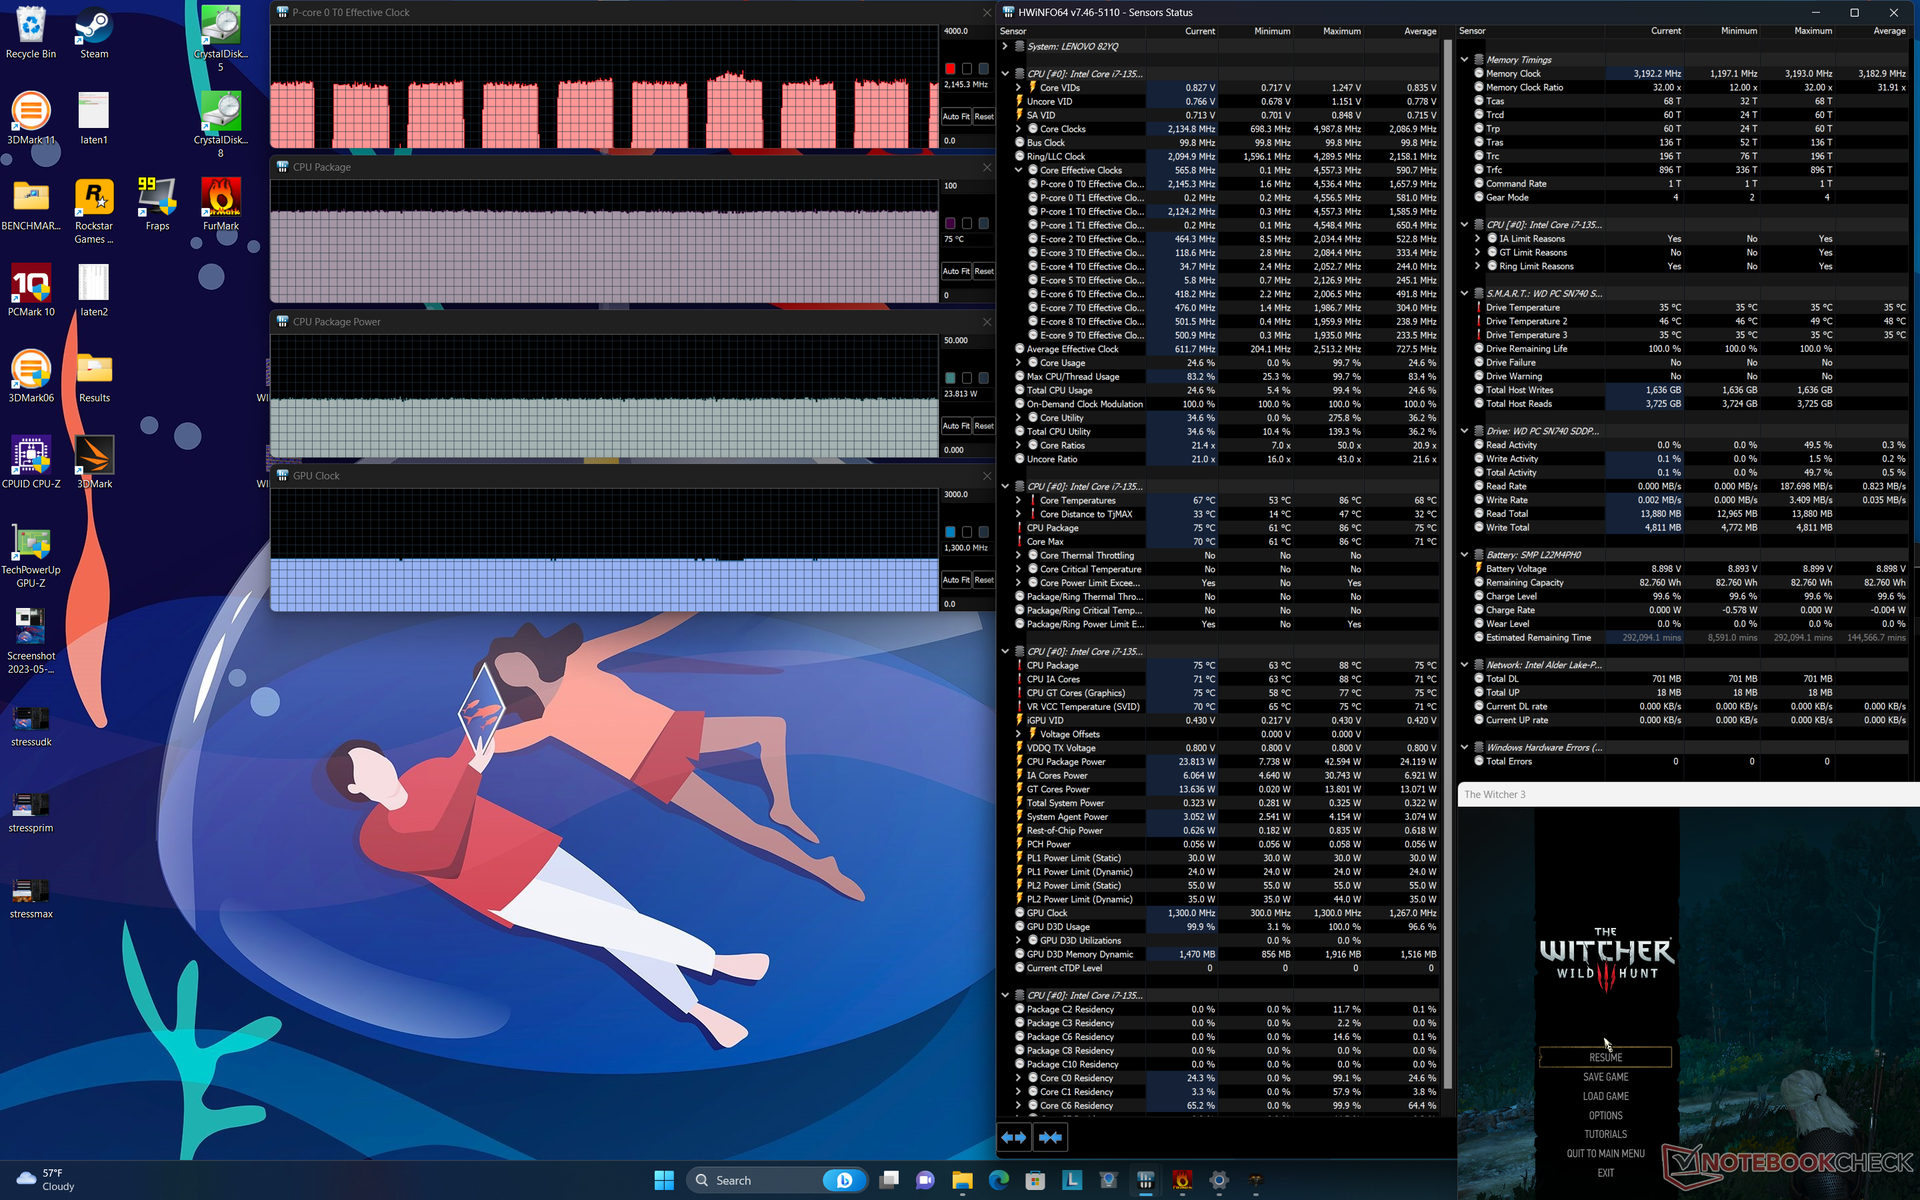Select QUIT TO MAIN MENU in Witcher 3
Viewport: 1920px width, 1200px height.
coord(1605,1153)
